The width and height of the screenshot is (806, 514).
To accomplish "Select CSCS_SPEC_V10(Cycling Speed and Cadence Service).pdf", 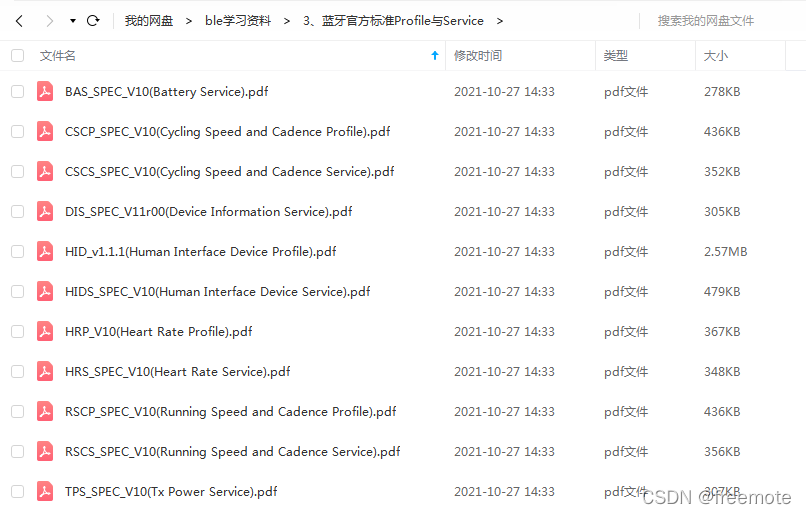I will pos(230,172).
